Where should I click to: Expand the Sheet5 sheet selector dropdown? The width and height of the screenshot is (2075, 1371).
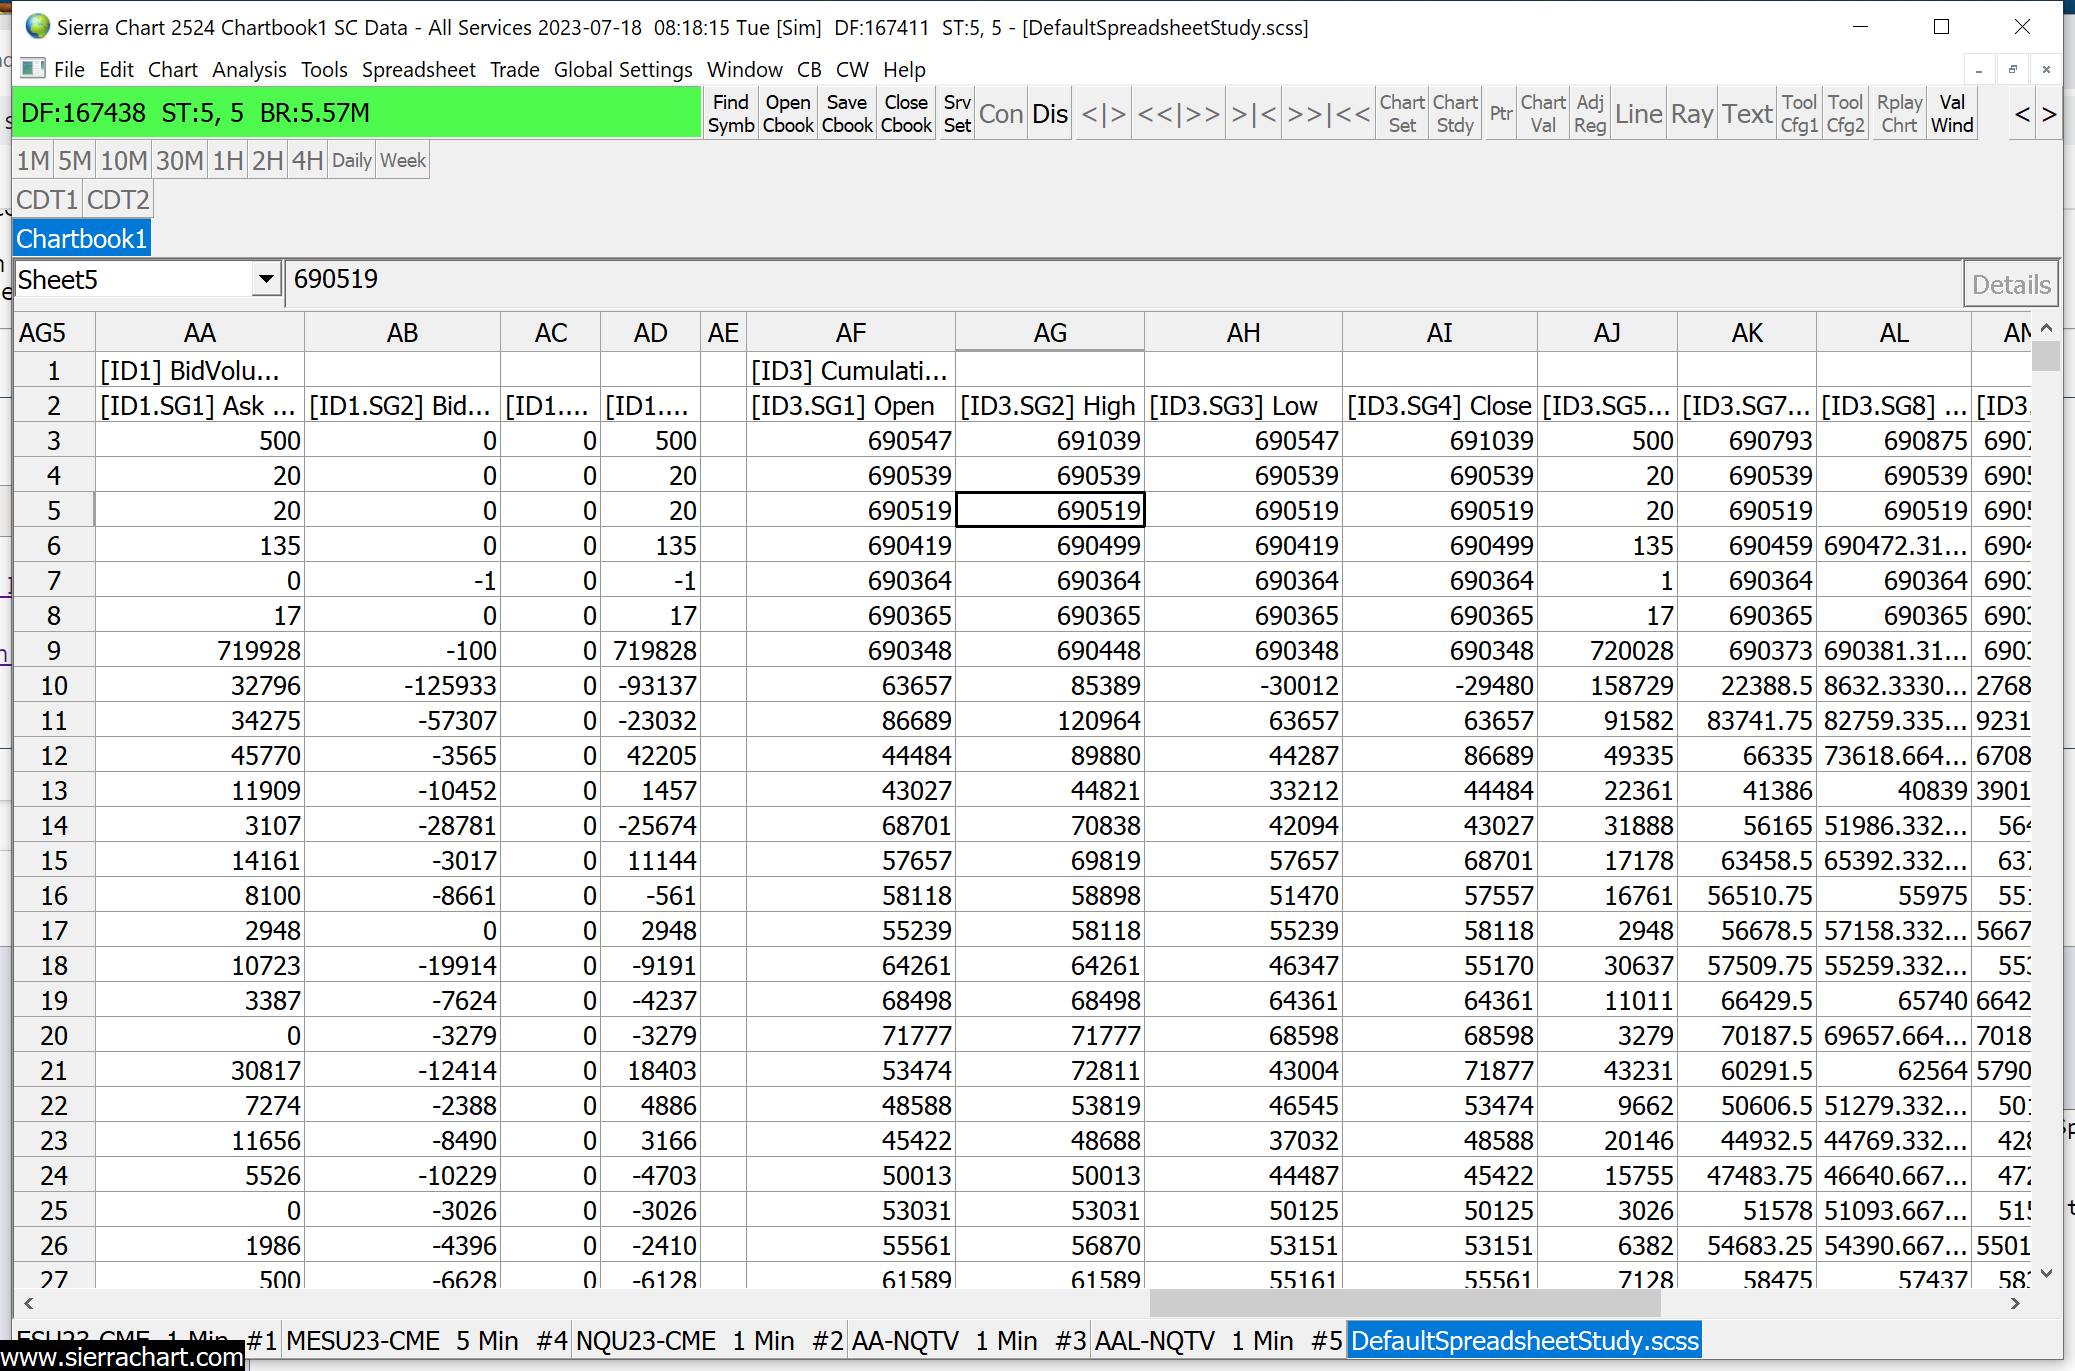[266, 279]
